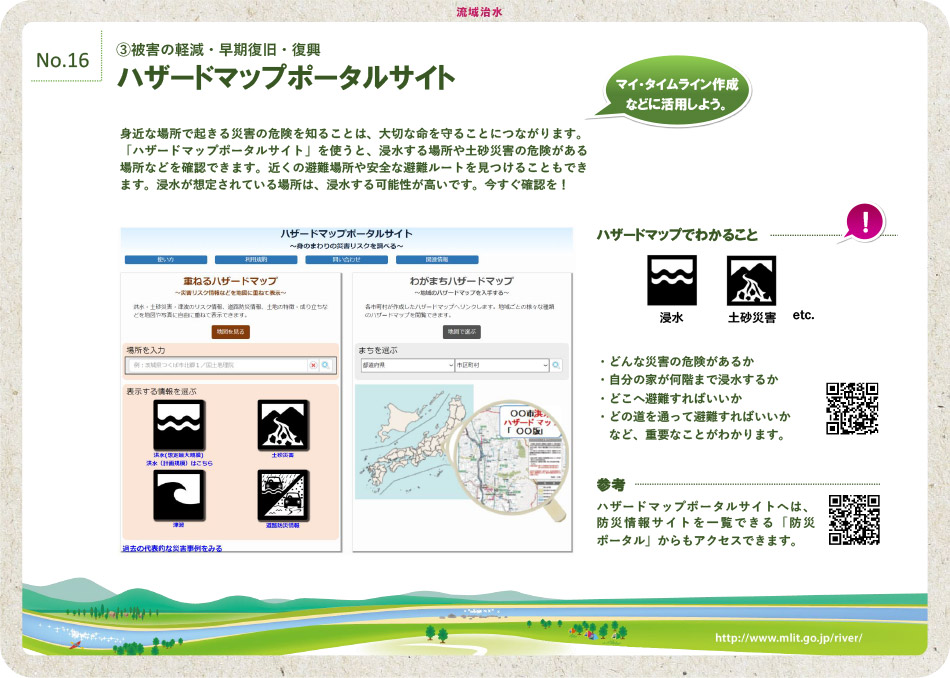
Task: Click the upper QR code beside the bullet list
Action: [852, 408]
